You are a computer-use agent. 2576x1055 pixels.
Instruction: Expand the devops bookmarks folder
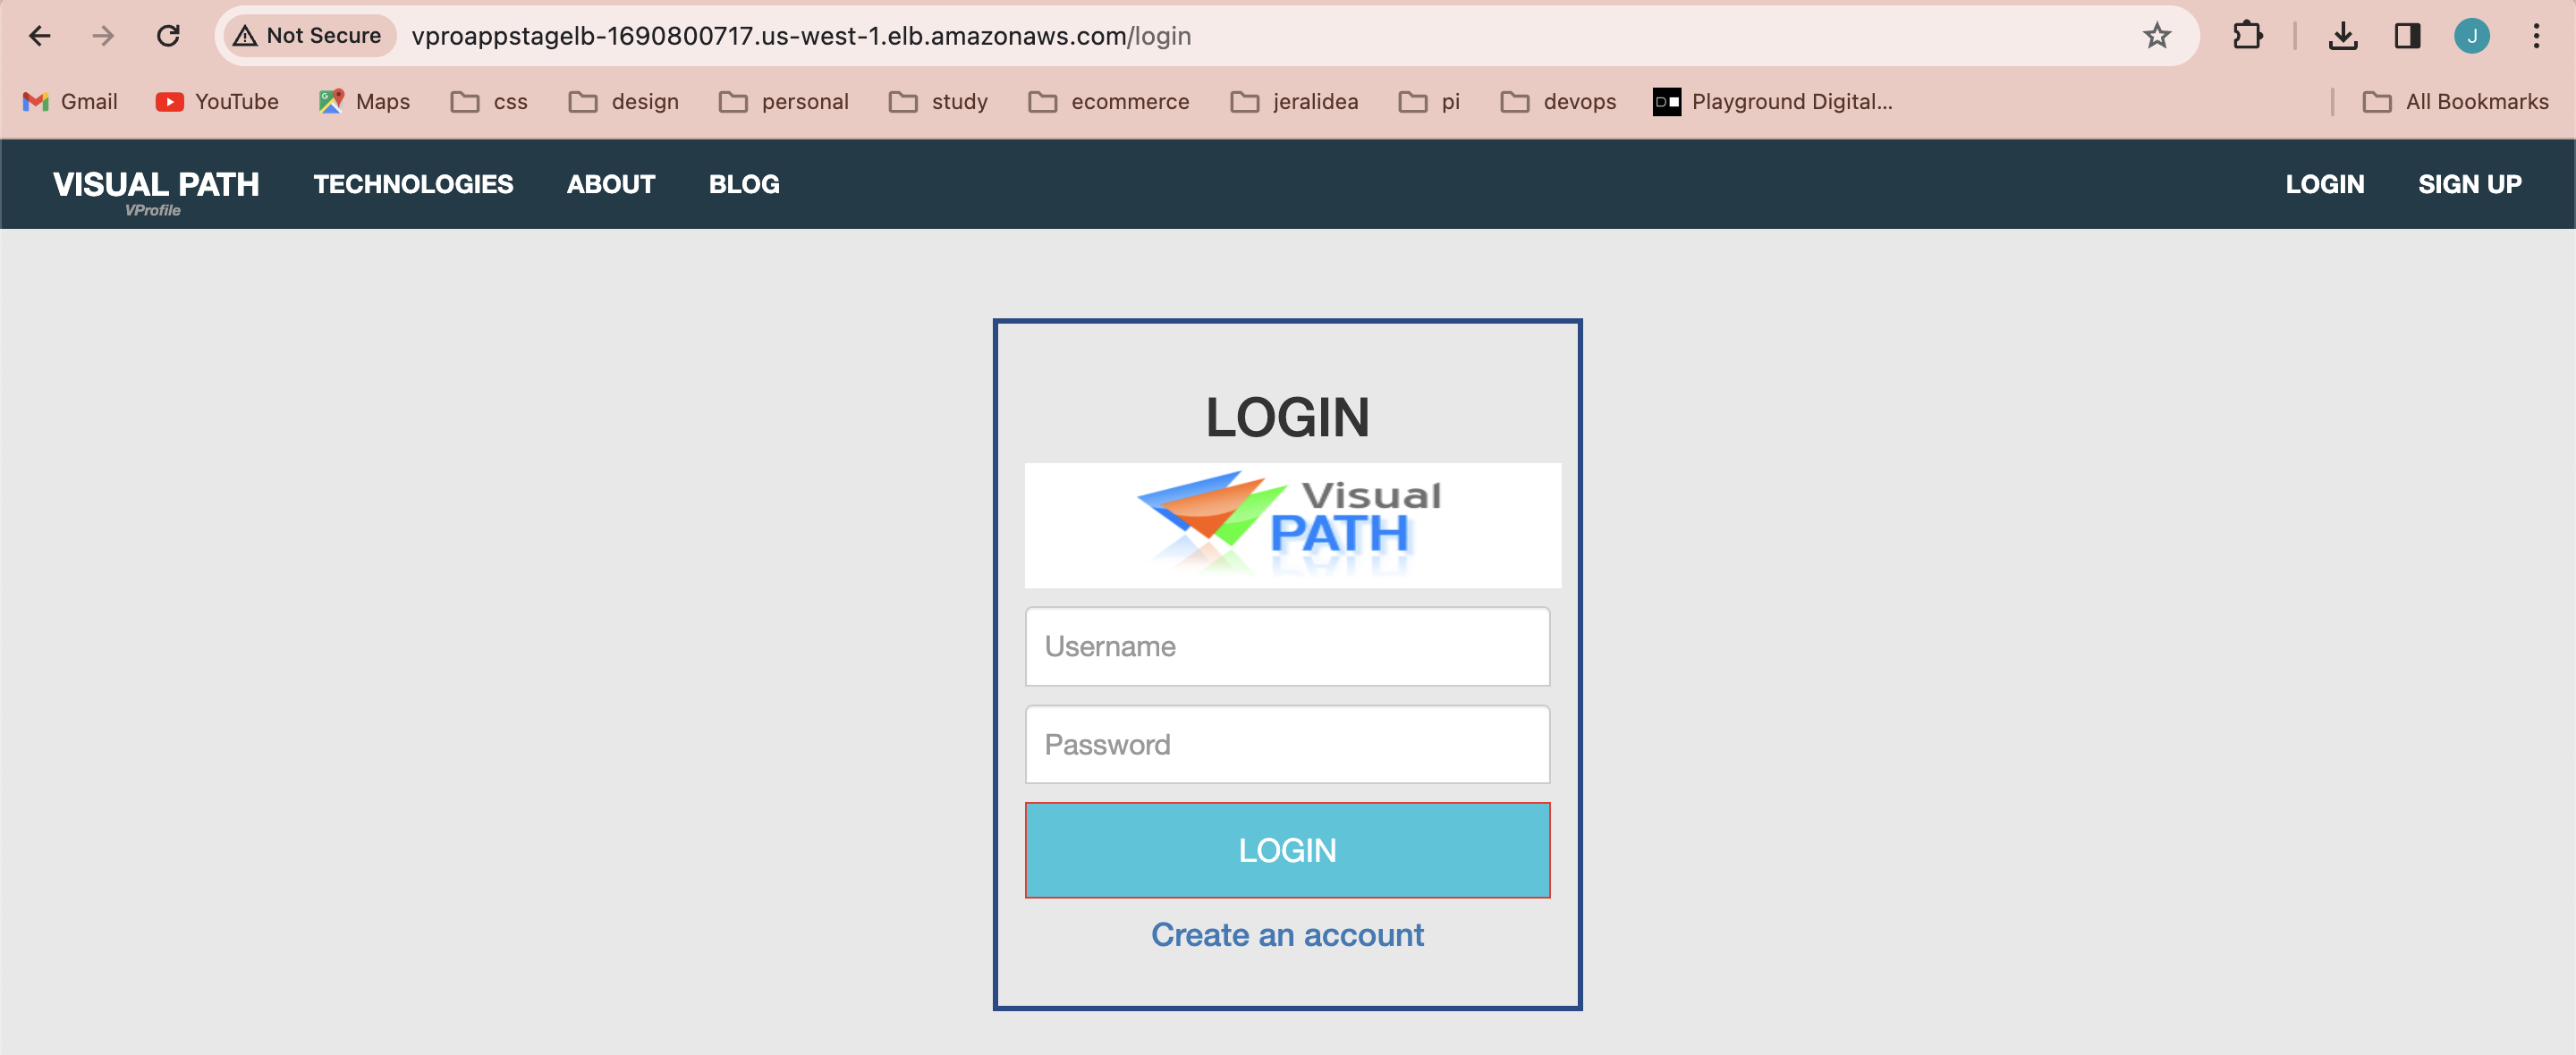[1558, 101]
